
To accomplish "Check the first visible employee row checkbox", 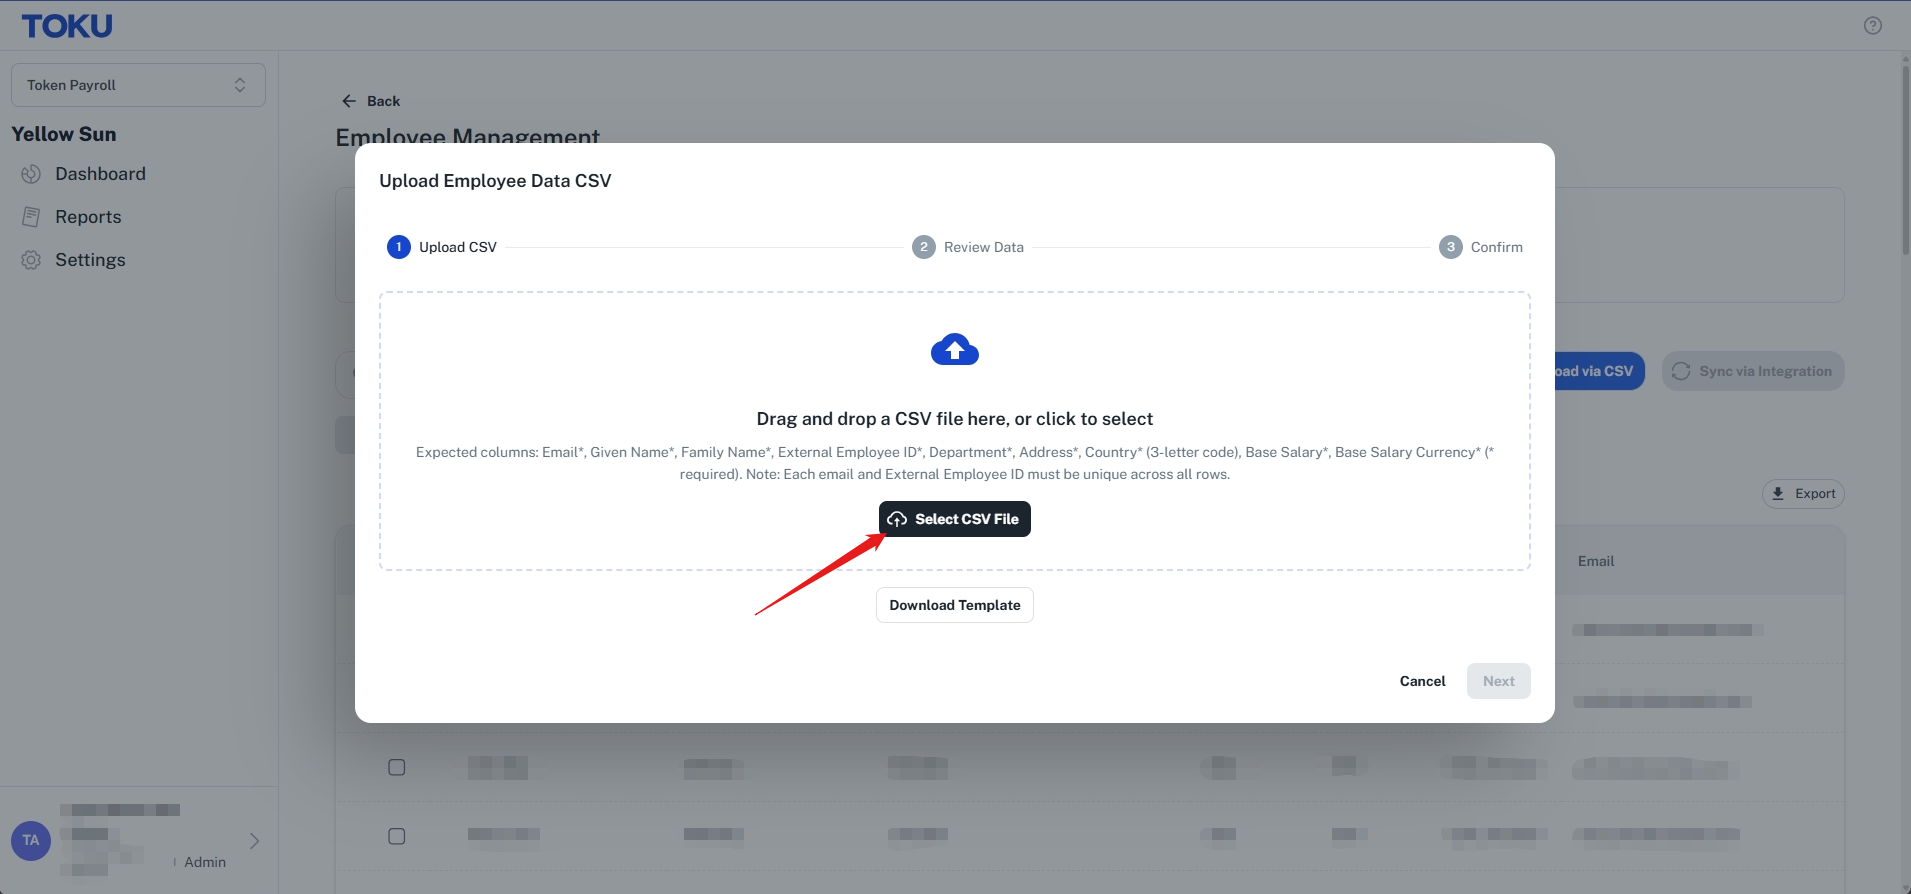I will [397, 767].
